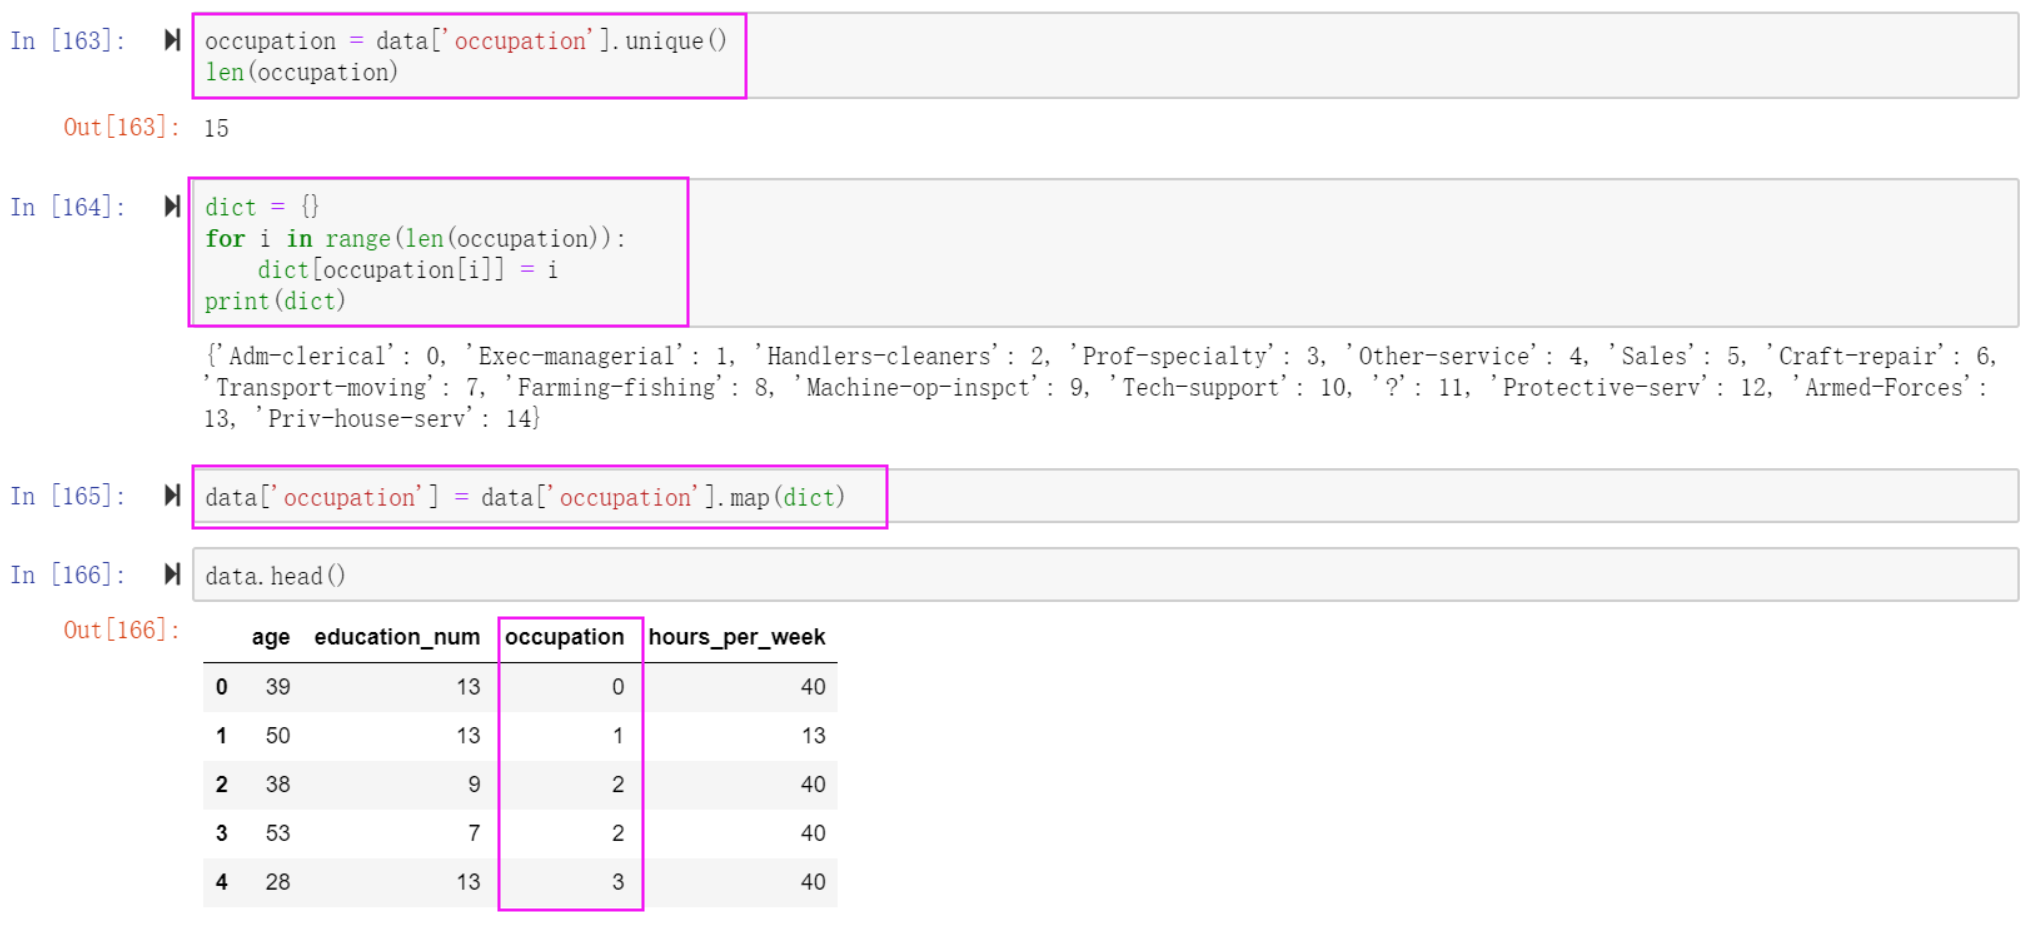Click row index 4 in the dataframe
The image size is (2034, 944).
coord(221,882)
